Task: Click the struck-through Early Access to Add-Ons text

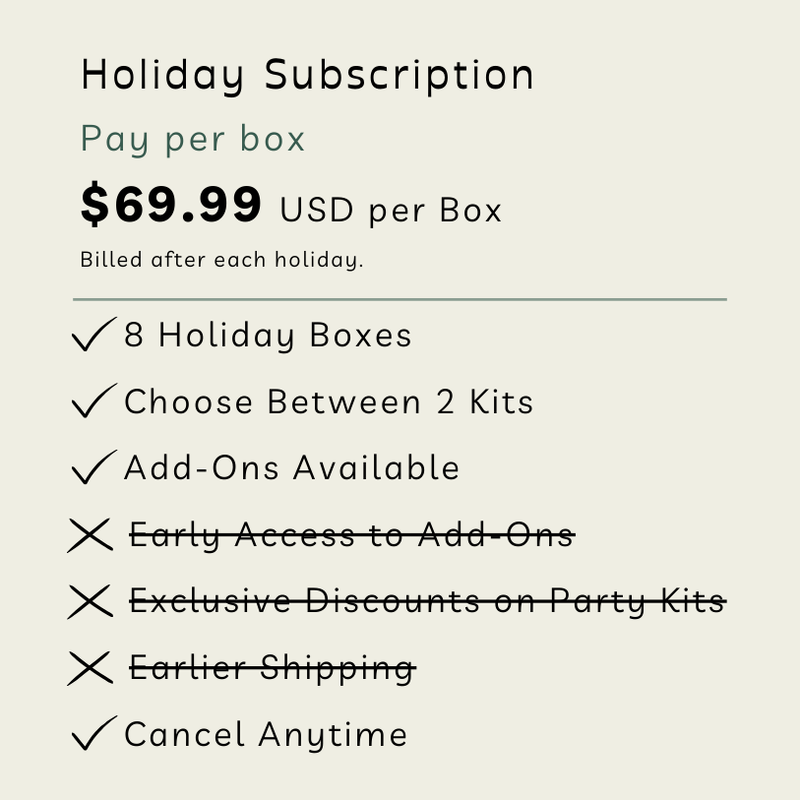Action: tap(352, 536)
